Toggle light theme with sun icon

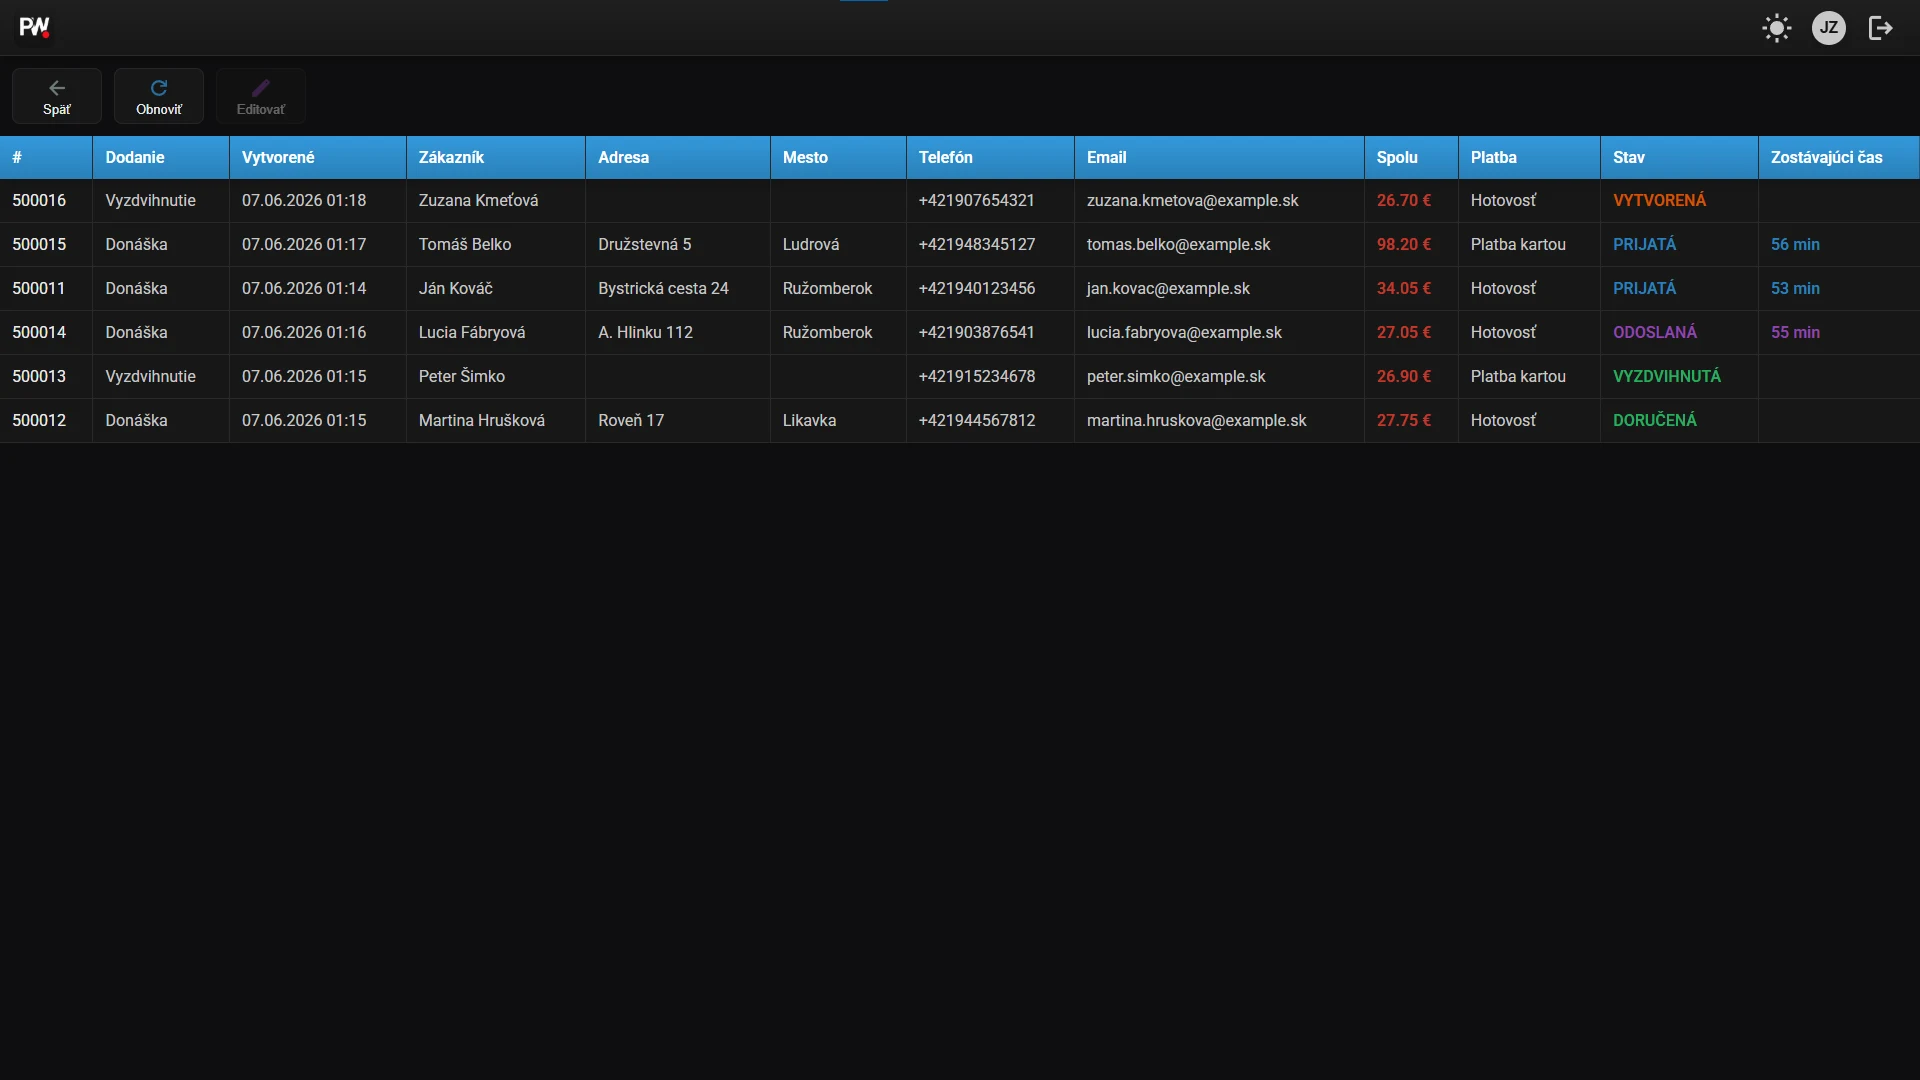pos(1777,28)
